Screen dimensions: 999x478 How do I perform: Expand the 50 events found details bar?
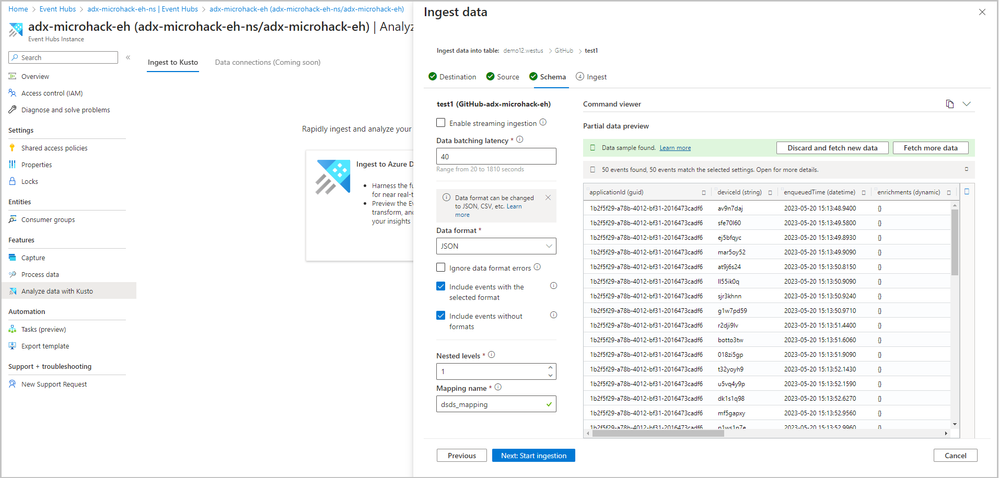click(966, 170)
